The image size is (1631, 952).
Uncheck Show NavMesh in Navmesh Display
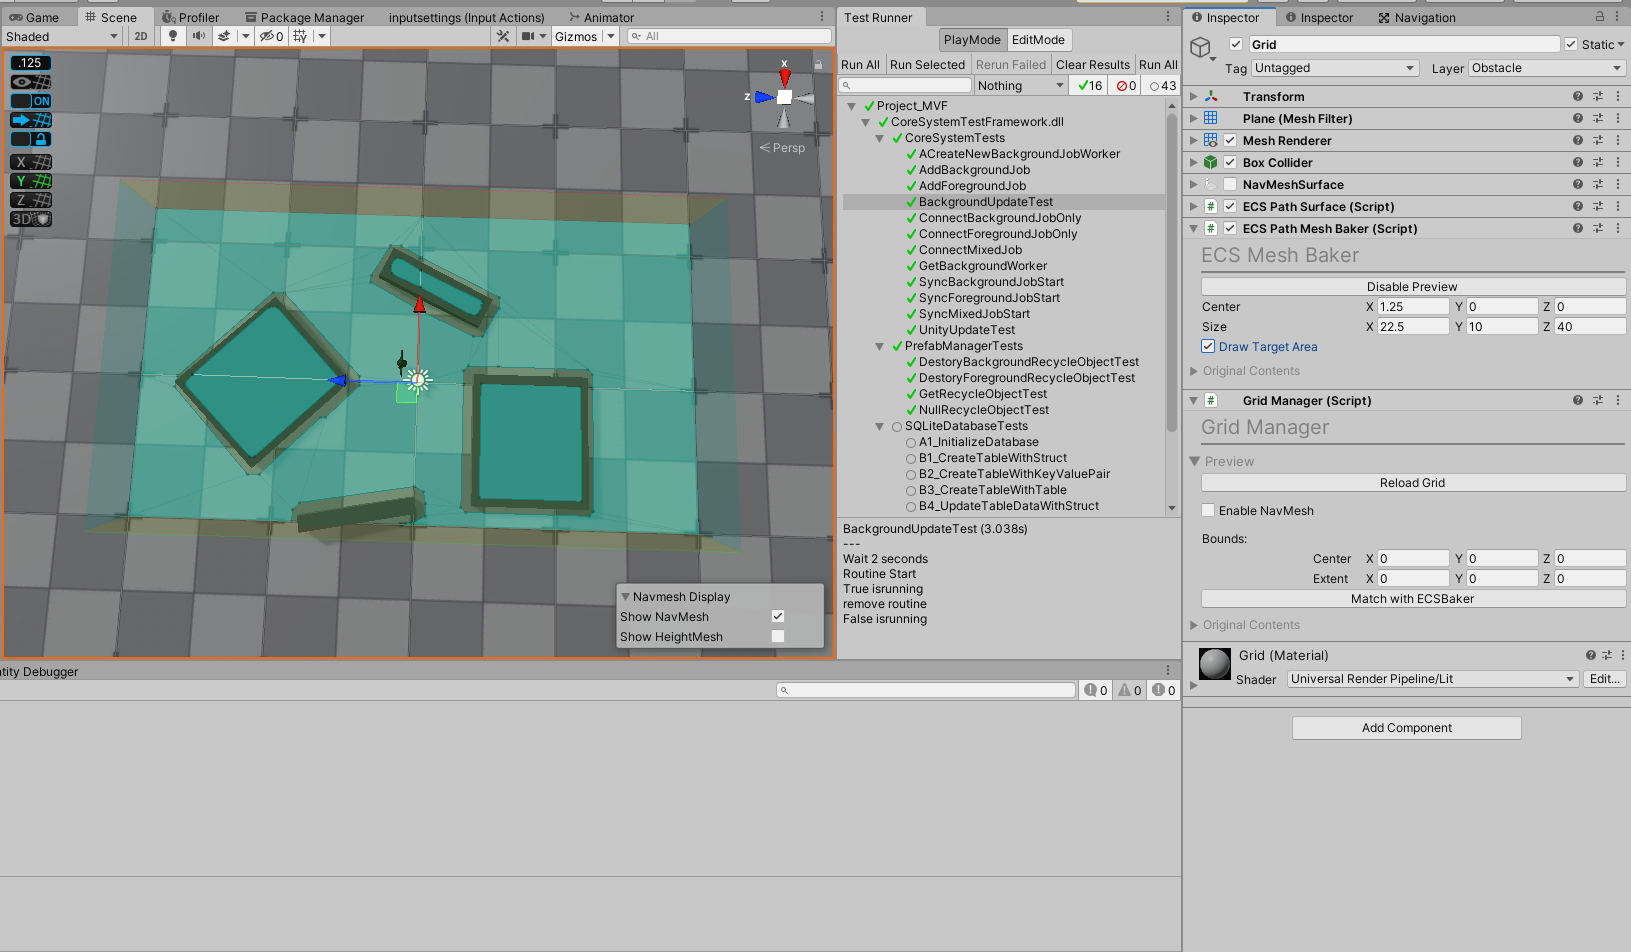click(778, 617)
